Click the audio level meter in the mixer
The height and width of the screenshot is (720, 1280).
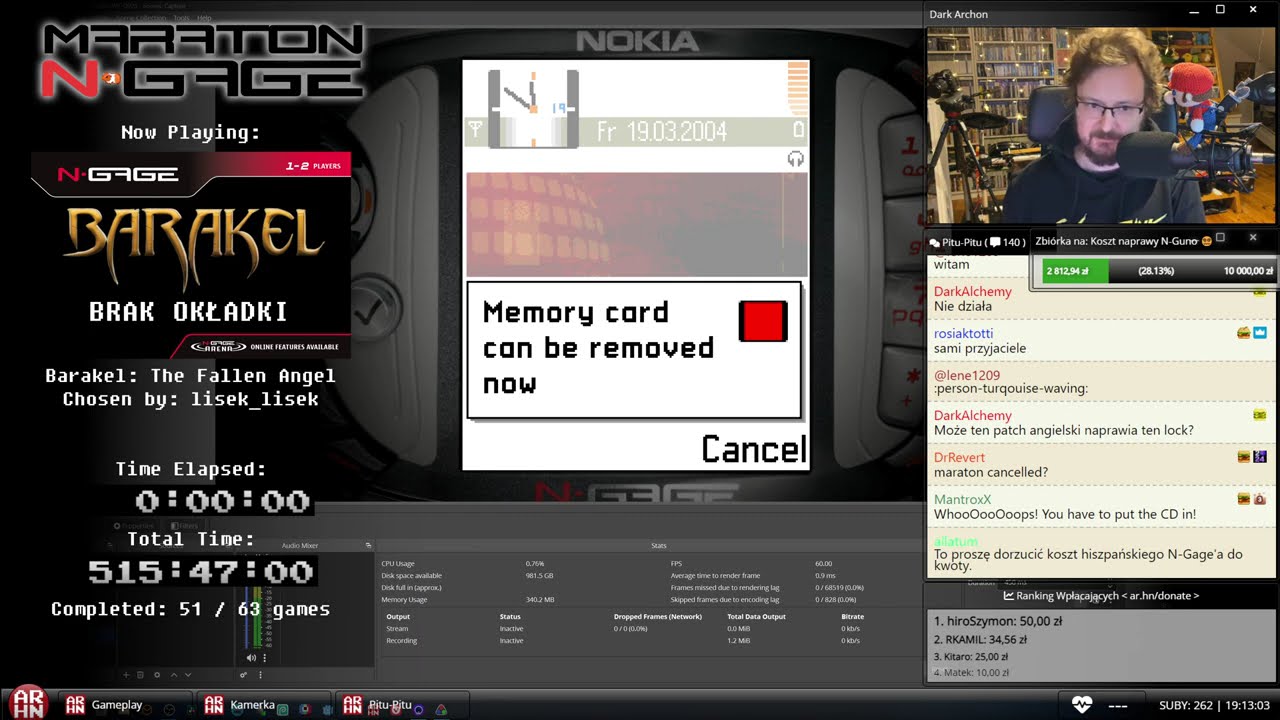coord(255,615)
